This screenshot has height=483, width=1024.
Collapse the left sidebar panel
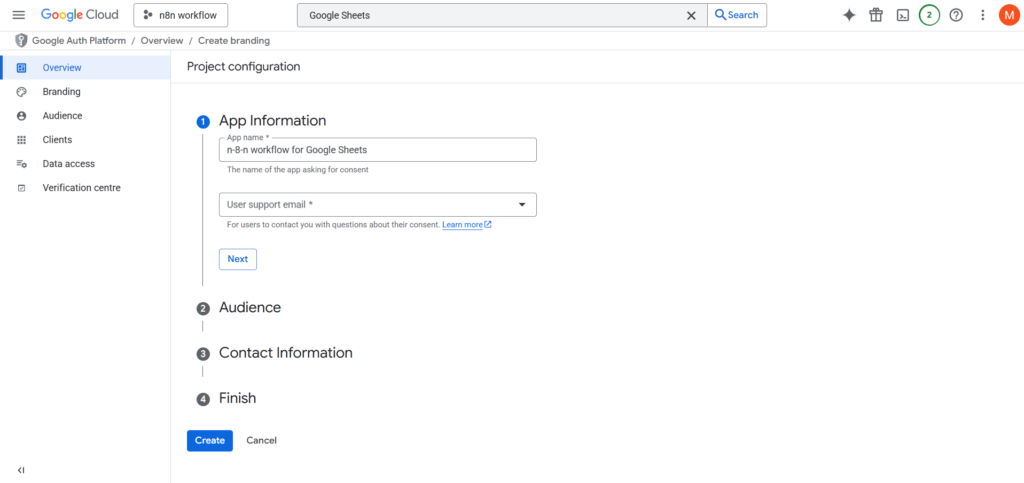[21, 470]
